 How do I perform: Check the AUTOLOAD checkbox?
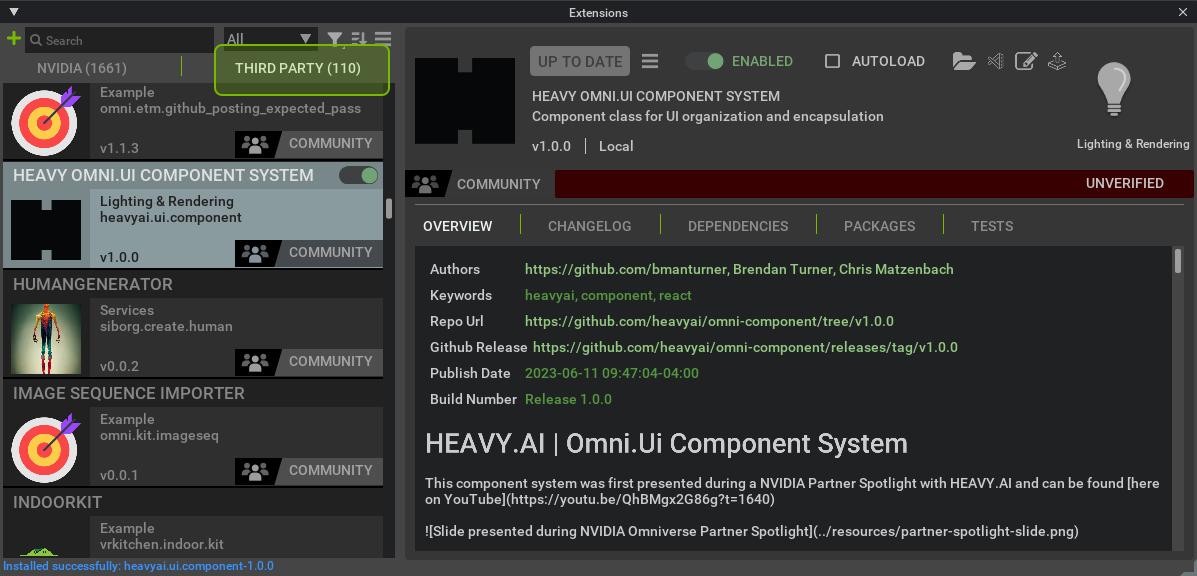[833, 61]
